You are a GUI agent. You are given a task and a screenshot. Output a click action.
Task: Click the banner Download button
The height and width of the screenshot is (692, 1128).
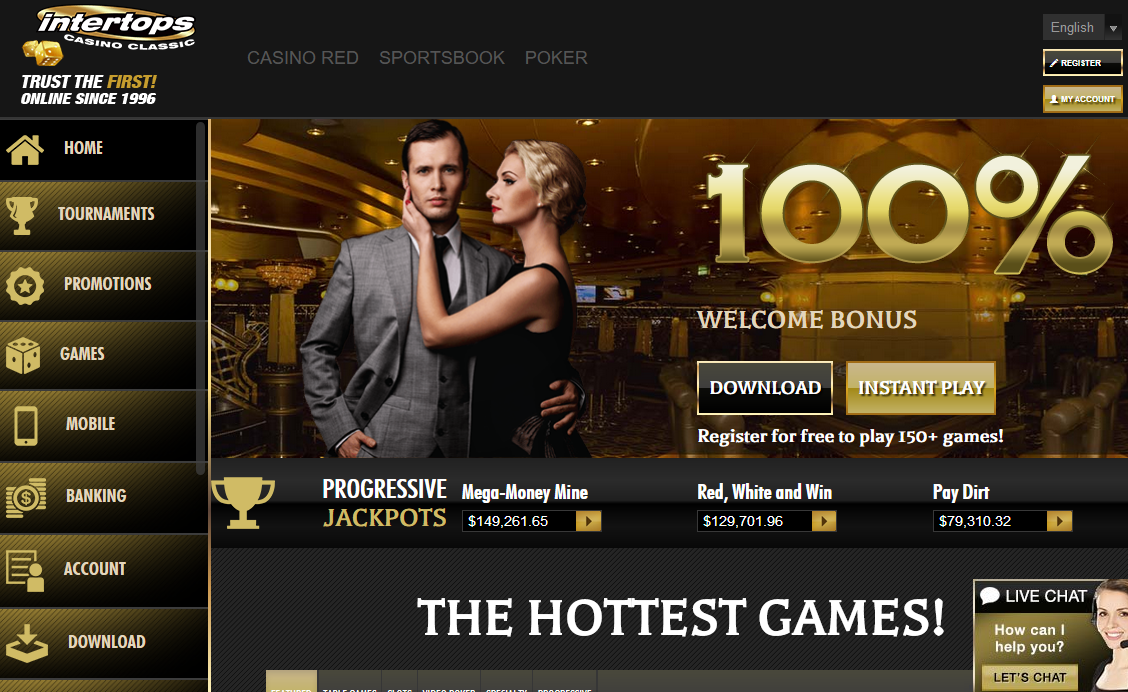765,388
